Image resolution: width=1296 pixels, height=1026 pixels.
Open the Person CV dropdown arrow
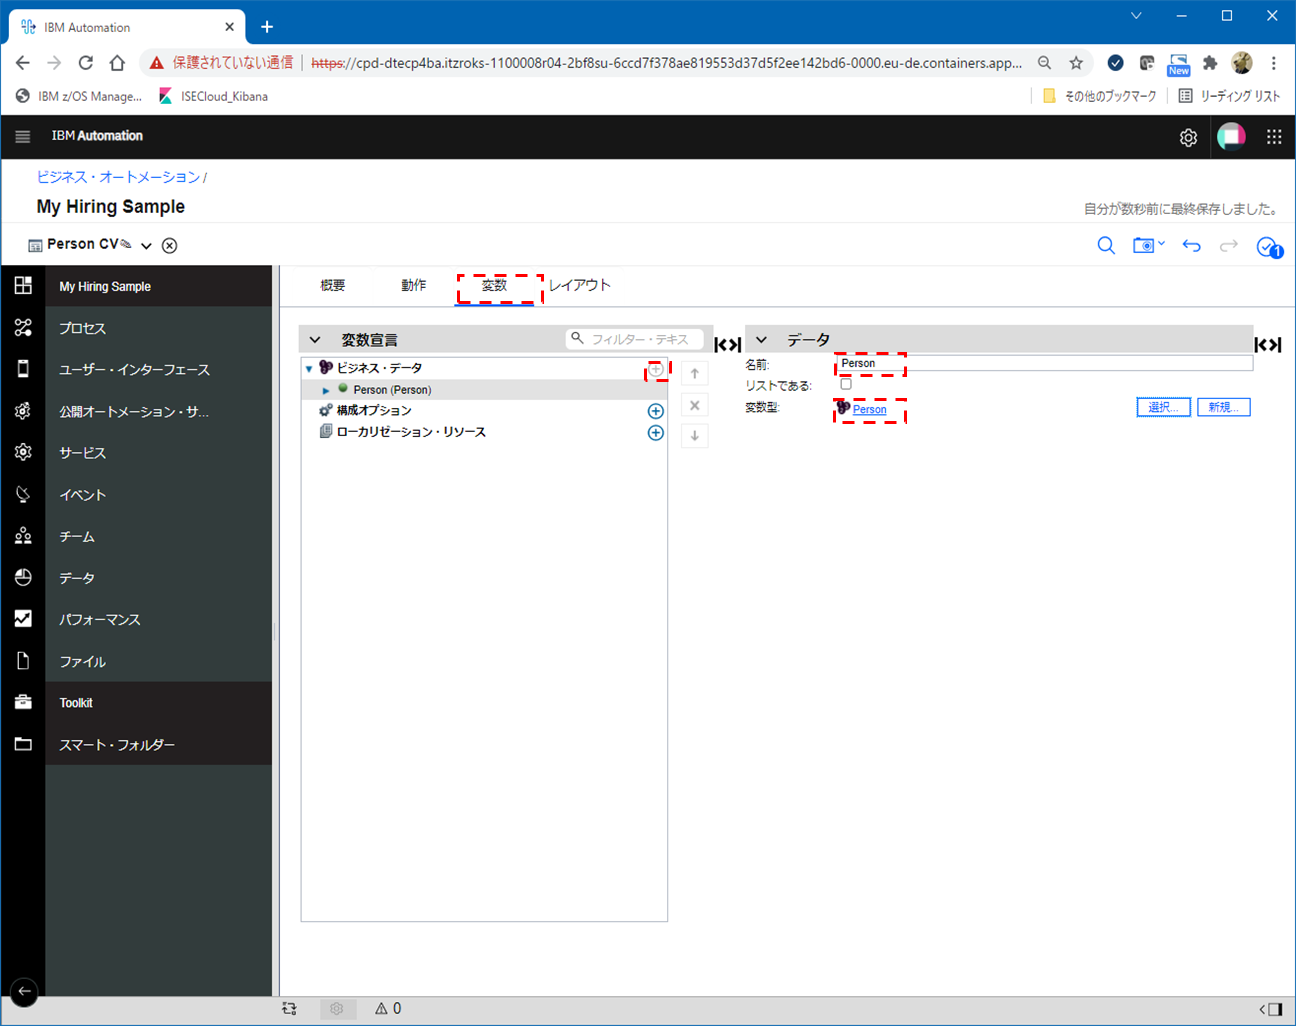click(x=146, y=245)
